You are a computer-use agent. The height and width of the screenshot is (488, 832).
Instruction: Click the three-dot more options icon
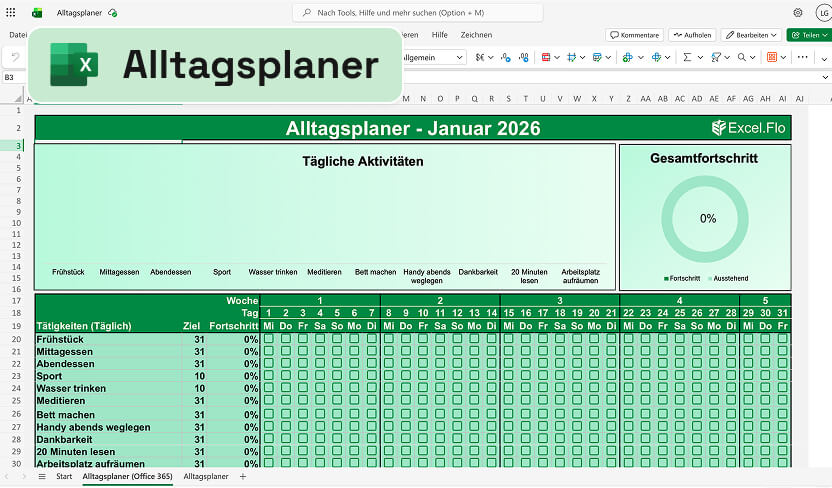[802, 57]
